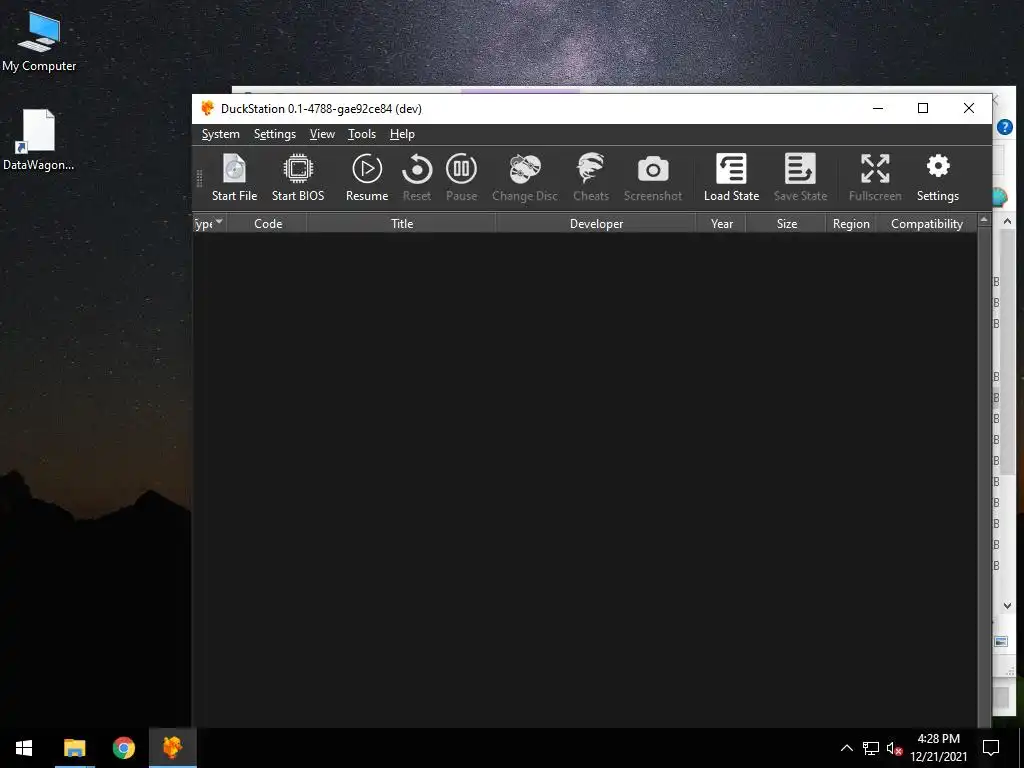
Task: Sort game list by Code column
Action: 268,223
